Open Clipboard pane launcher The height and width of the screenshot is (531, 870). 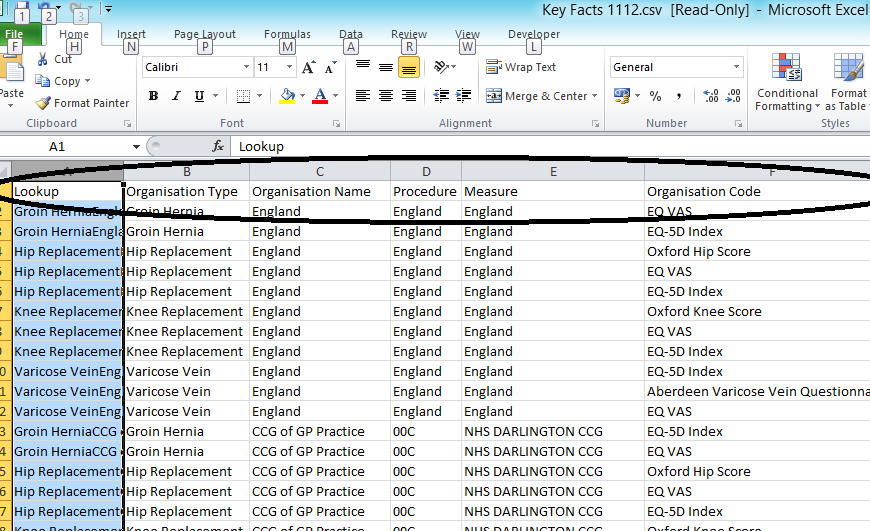127,124
